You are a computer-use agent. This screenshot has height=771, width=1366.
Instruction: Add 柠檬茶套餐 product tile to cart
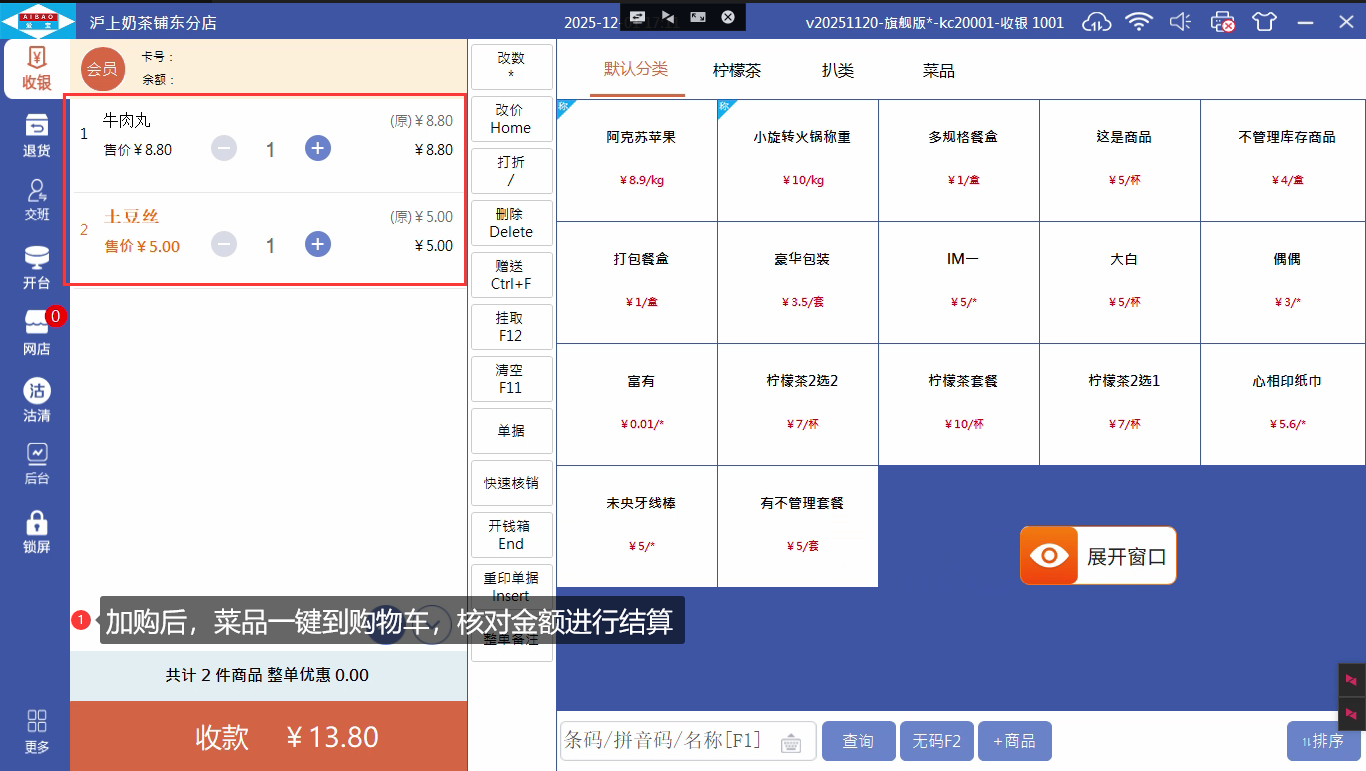point(962,404)
